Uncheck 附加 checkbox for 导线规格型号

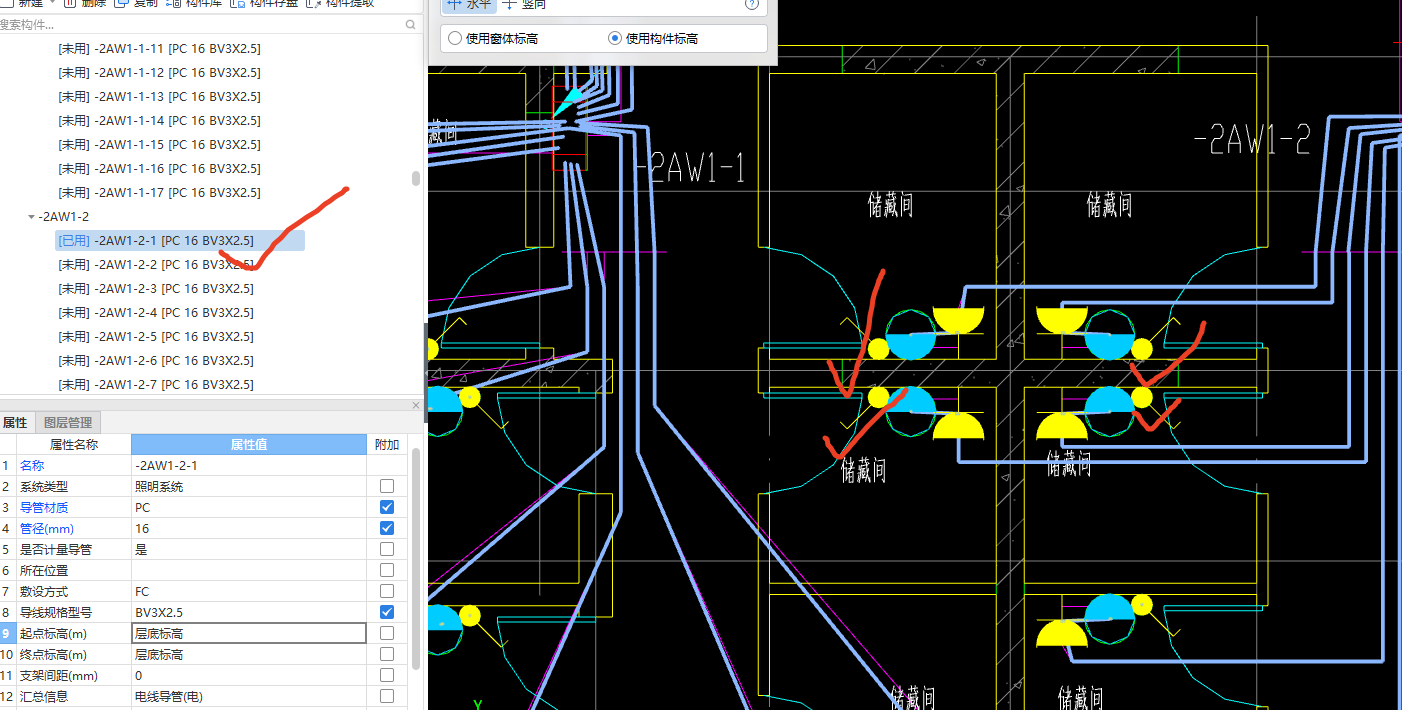387,612
